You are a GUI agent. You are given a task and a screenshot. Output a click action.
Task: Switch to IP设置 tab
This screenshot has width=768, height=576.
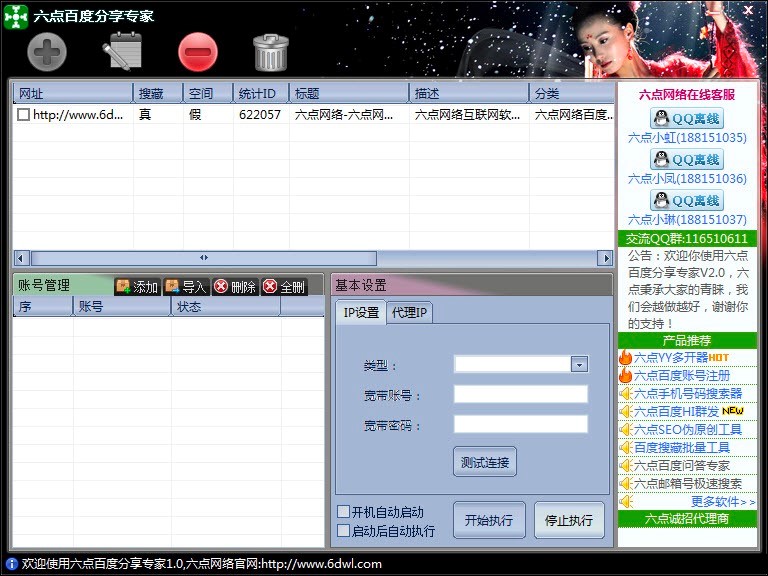click(x=361, y=312)
